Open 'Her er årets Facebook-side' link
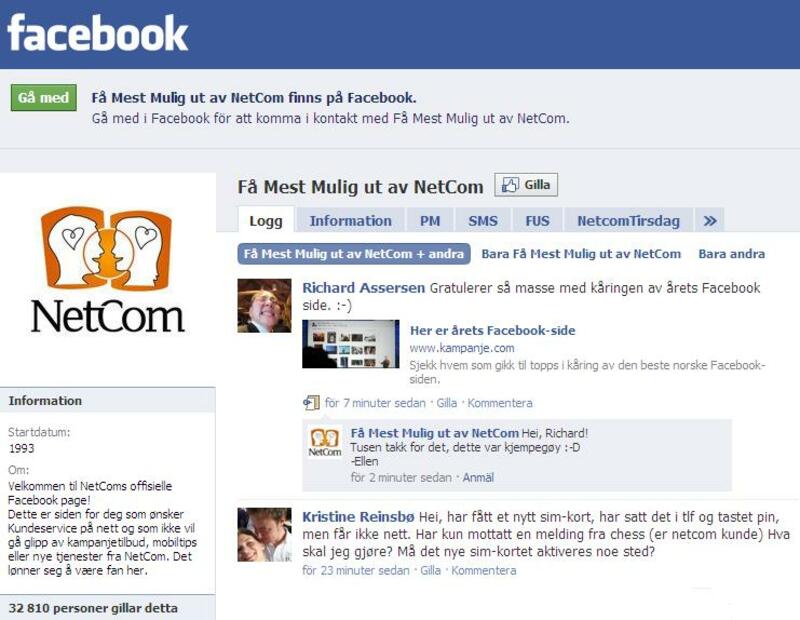The width and height of the screenshot is (800, 620). click(x=492, y=331)
